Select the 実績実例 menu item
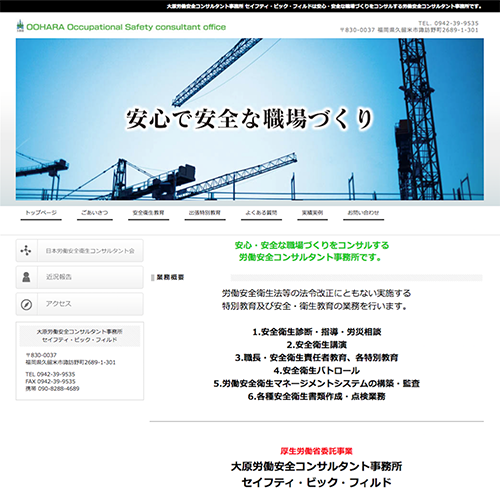This screenshot has width=500, height=500. pos(312,213)
